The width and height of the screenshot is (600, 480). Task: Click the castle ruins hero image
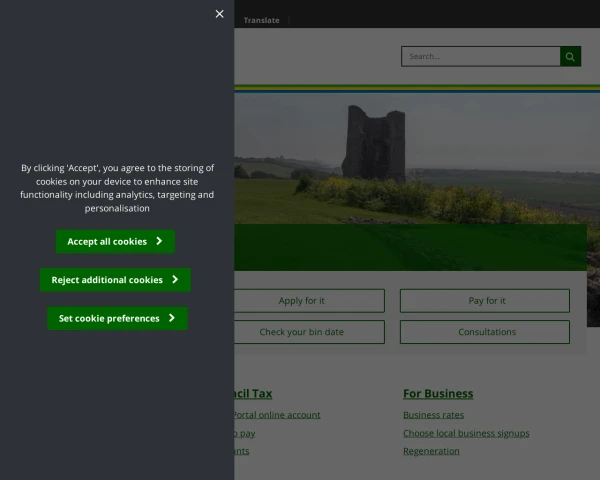tap(400, 160)
